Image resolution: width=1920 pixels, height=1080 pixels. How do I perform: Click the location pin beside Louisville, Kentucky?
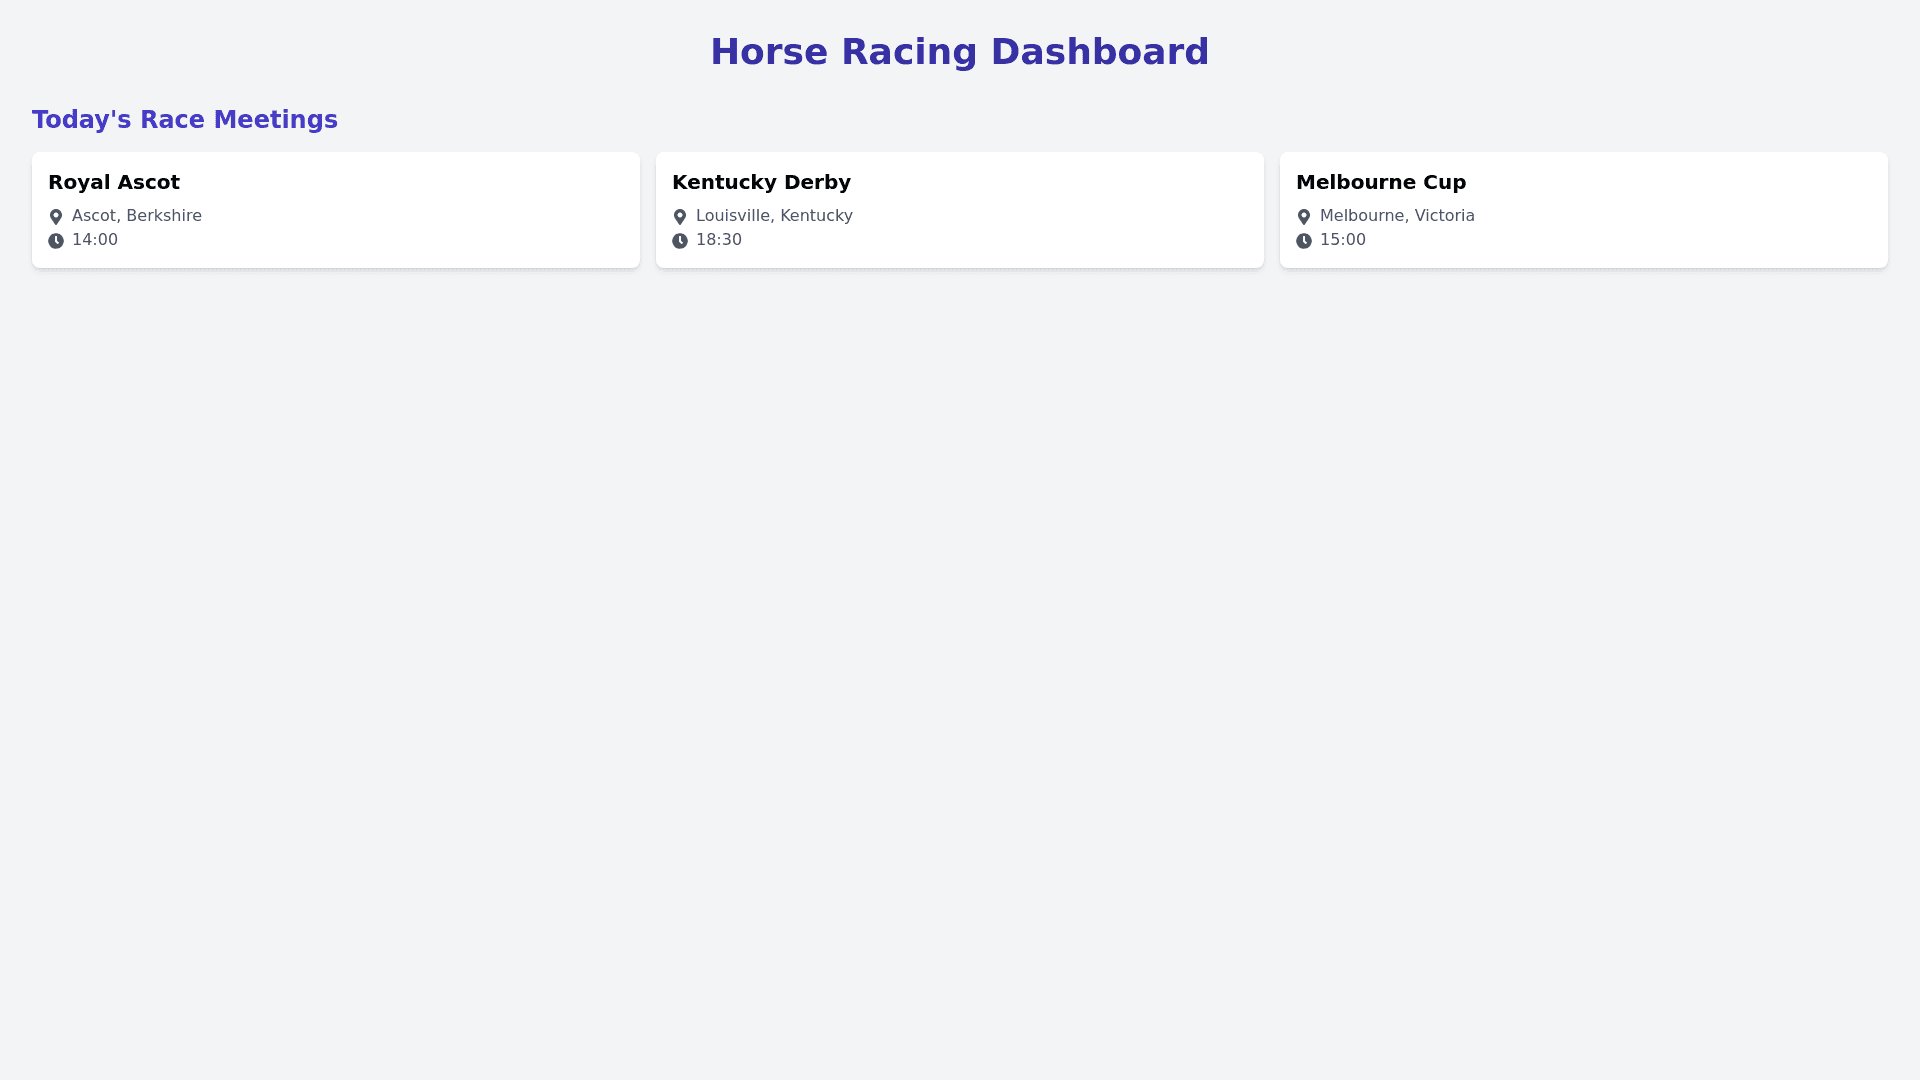(x=680, y=217)
